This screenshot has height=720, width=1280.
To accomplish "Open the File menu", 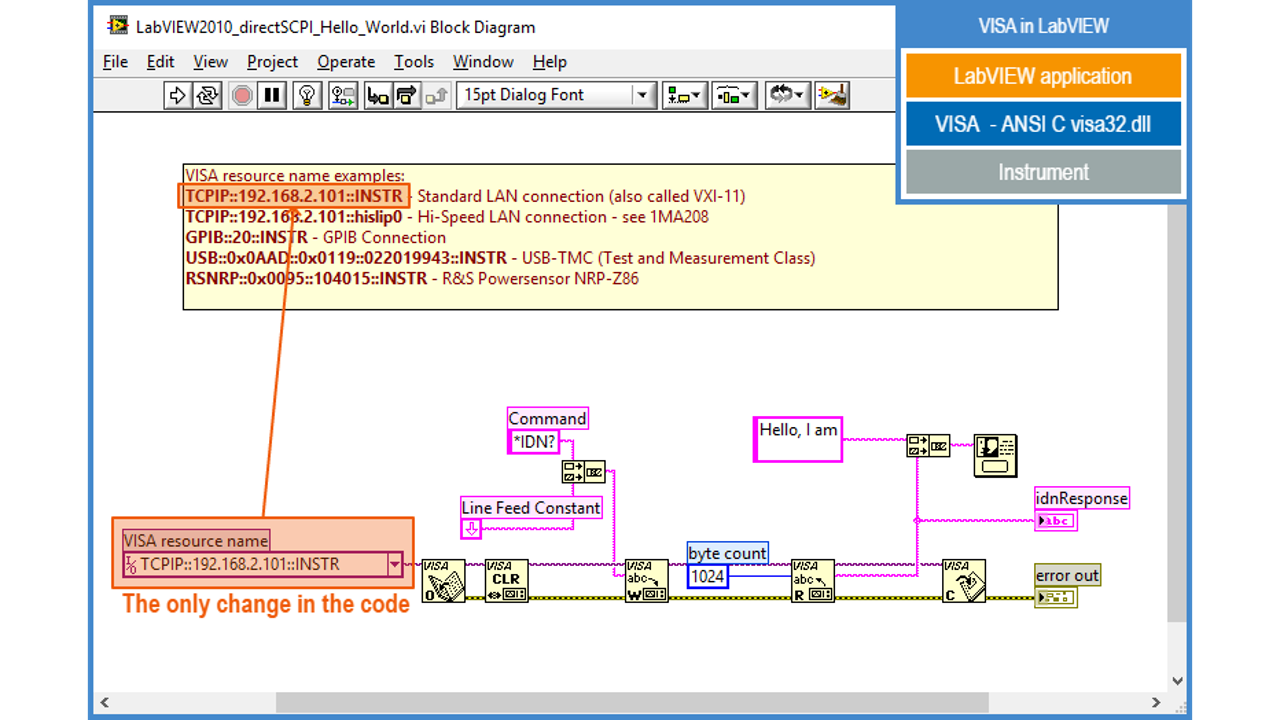I will pos(116,62).
